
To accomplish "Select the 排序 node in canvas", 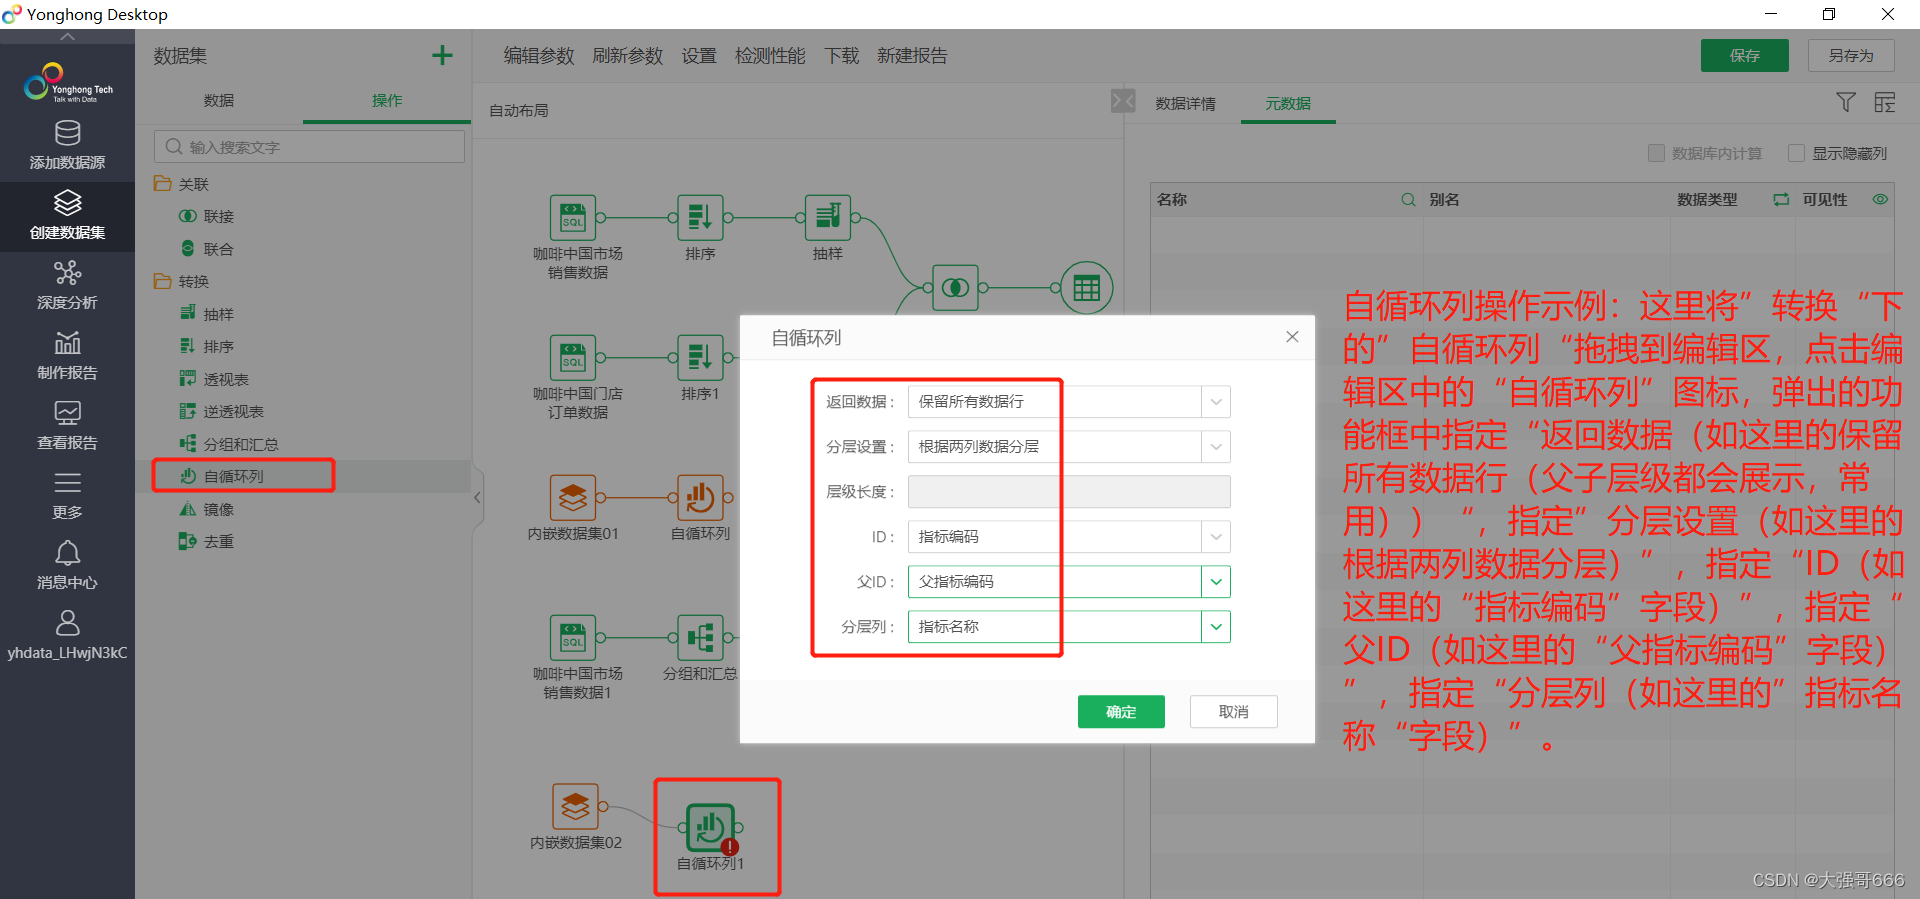I will click(700, 217).
